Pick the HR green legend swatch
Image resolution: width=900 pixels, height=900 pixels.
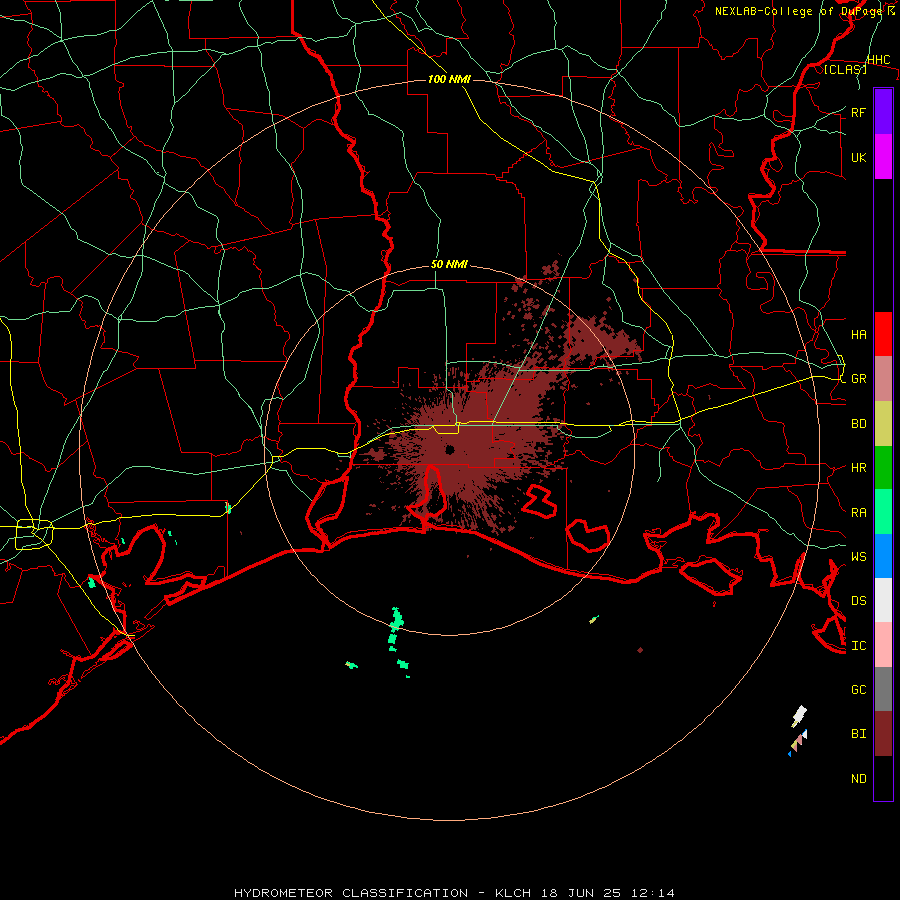(x=883, y=468)
